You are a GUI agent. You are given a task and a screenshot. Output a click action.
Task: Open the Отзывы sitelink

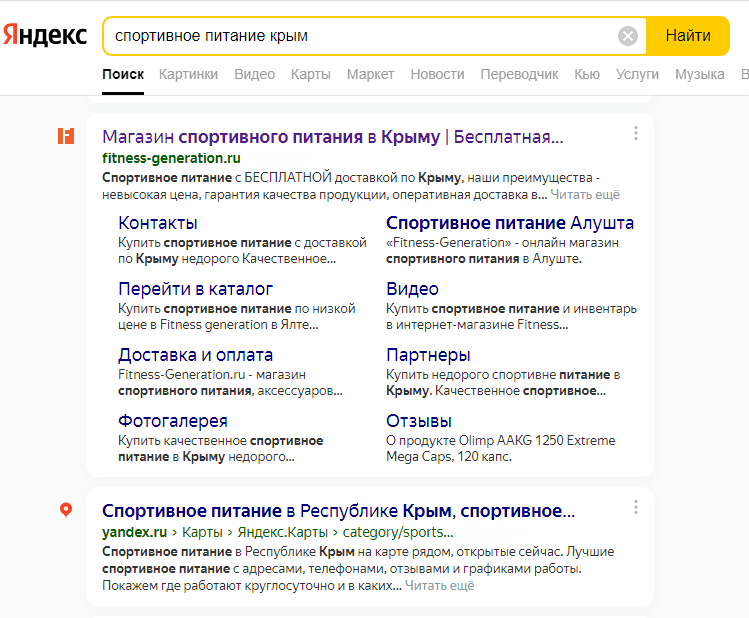419,421
